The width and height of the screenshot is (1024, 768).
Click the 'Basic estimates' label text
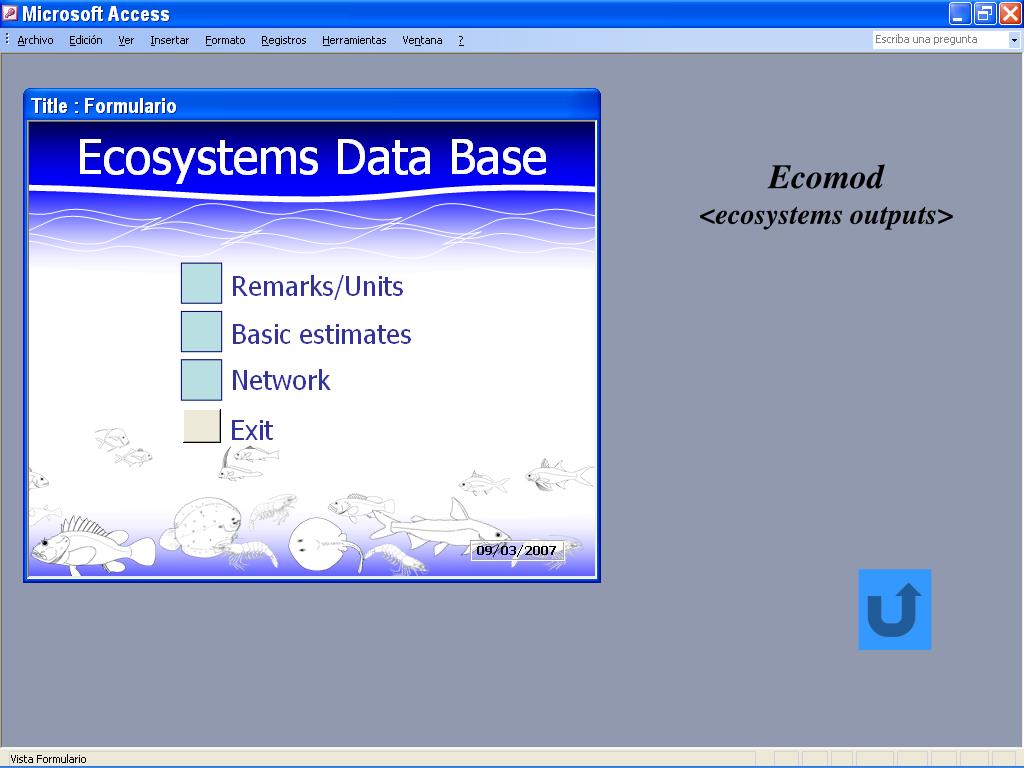pyautogui.click(x=321, y=334)
